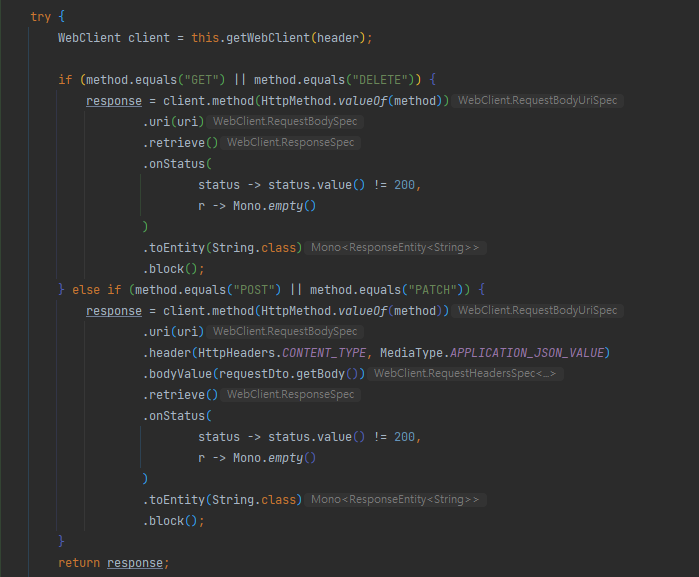699x577 pixels.
Task: Click the WebClient.RequestHeadersSpec<...> inlay hint
Action: click(x=465, y=374)
